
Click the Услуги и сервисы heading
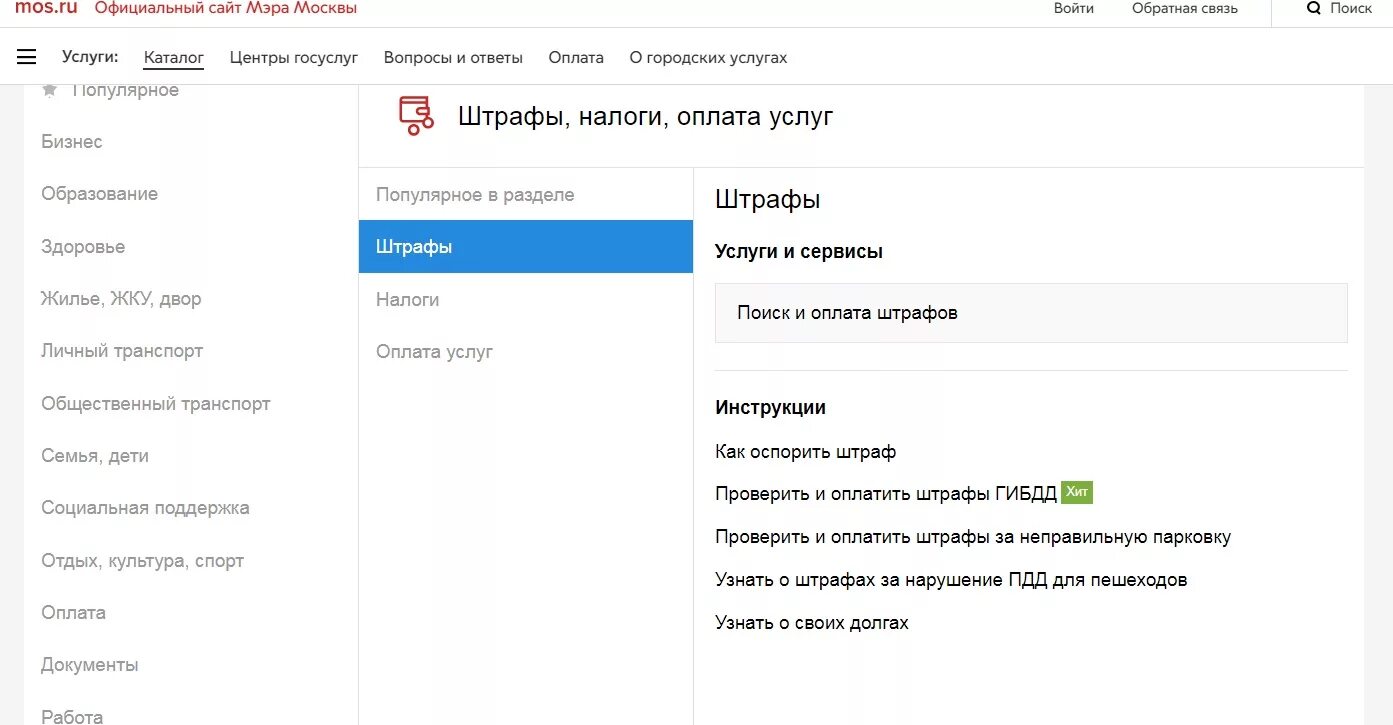[x=799, y=252]
